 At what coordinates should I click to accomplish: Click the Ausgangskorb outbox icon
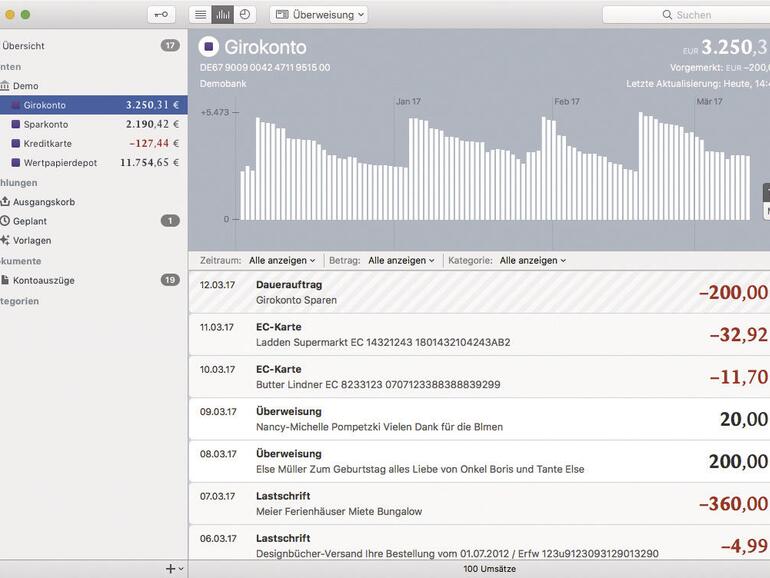pyautogui.click(x=5, y=201)
